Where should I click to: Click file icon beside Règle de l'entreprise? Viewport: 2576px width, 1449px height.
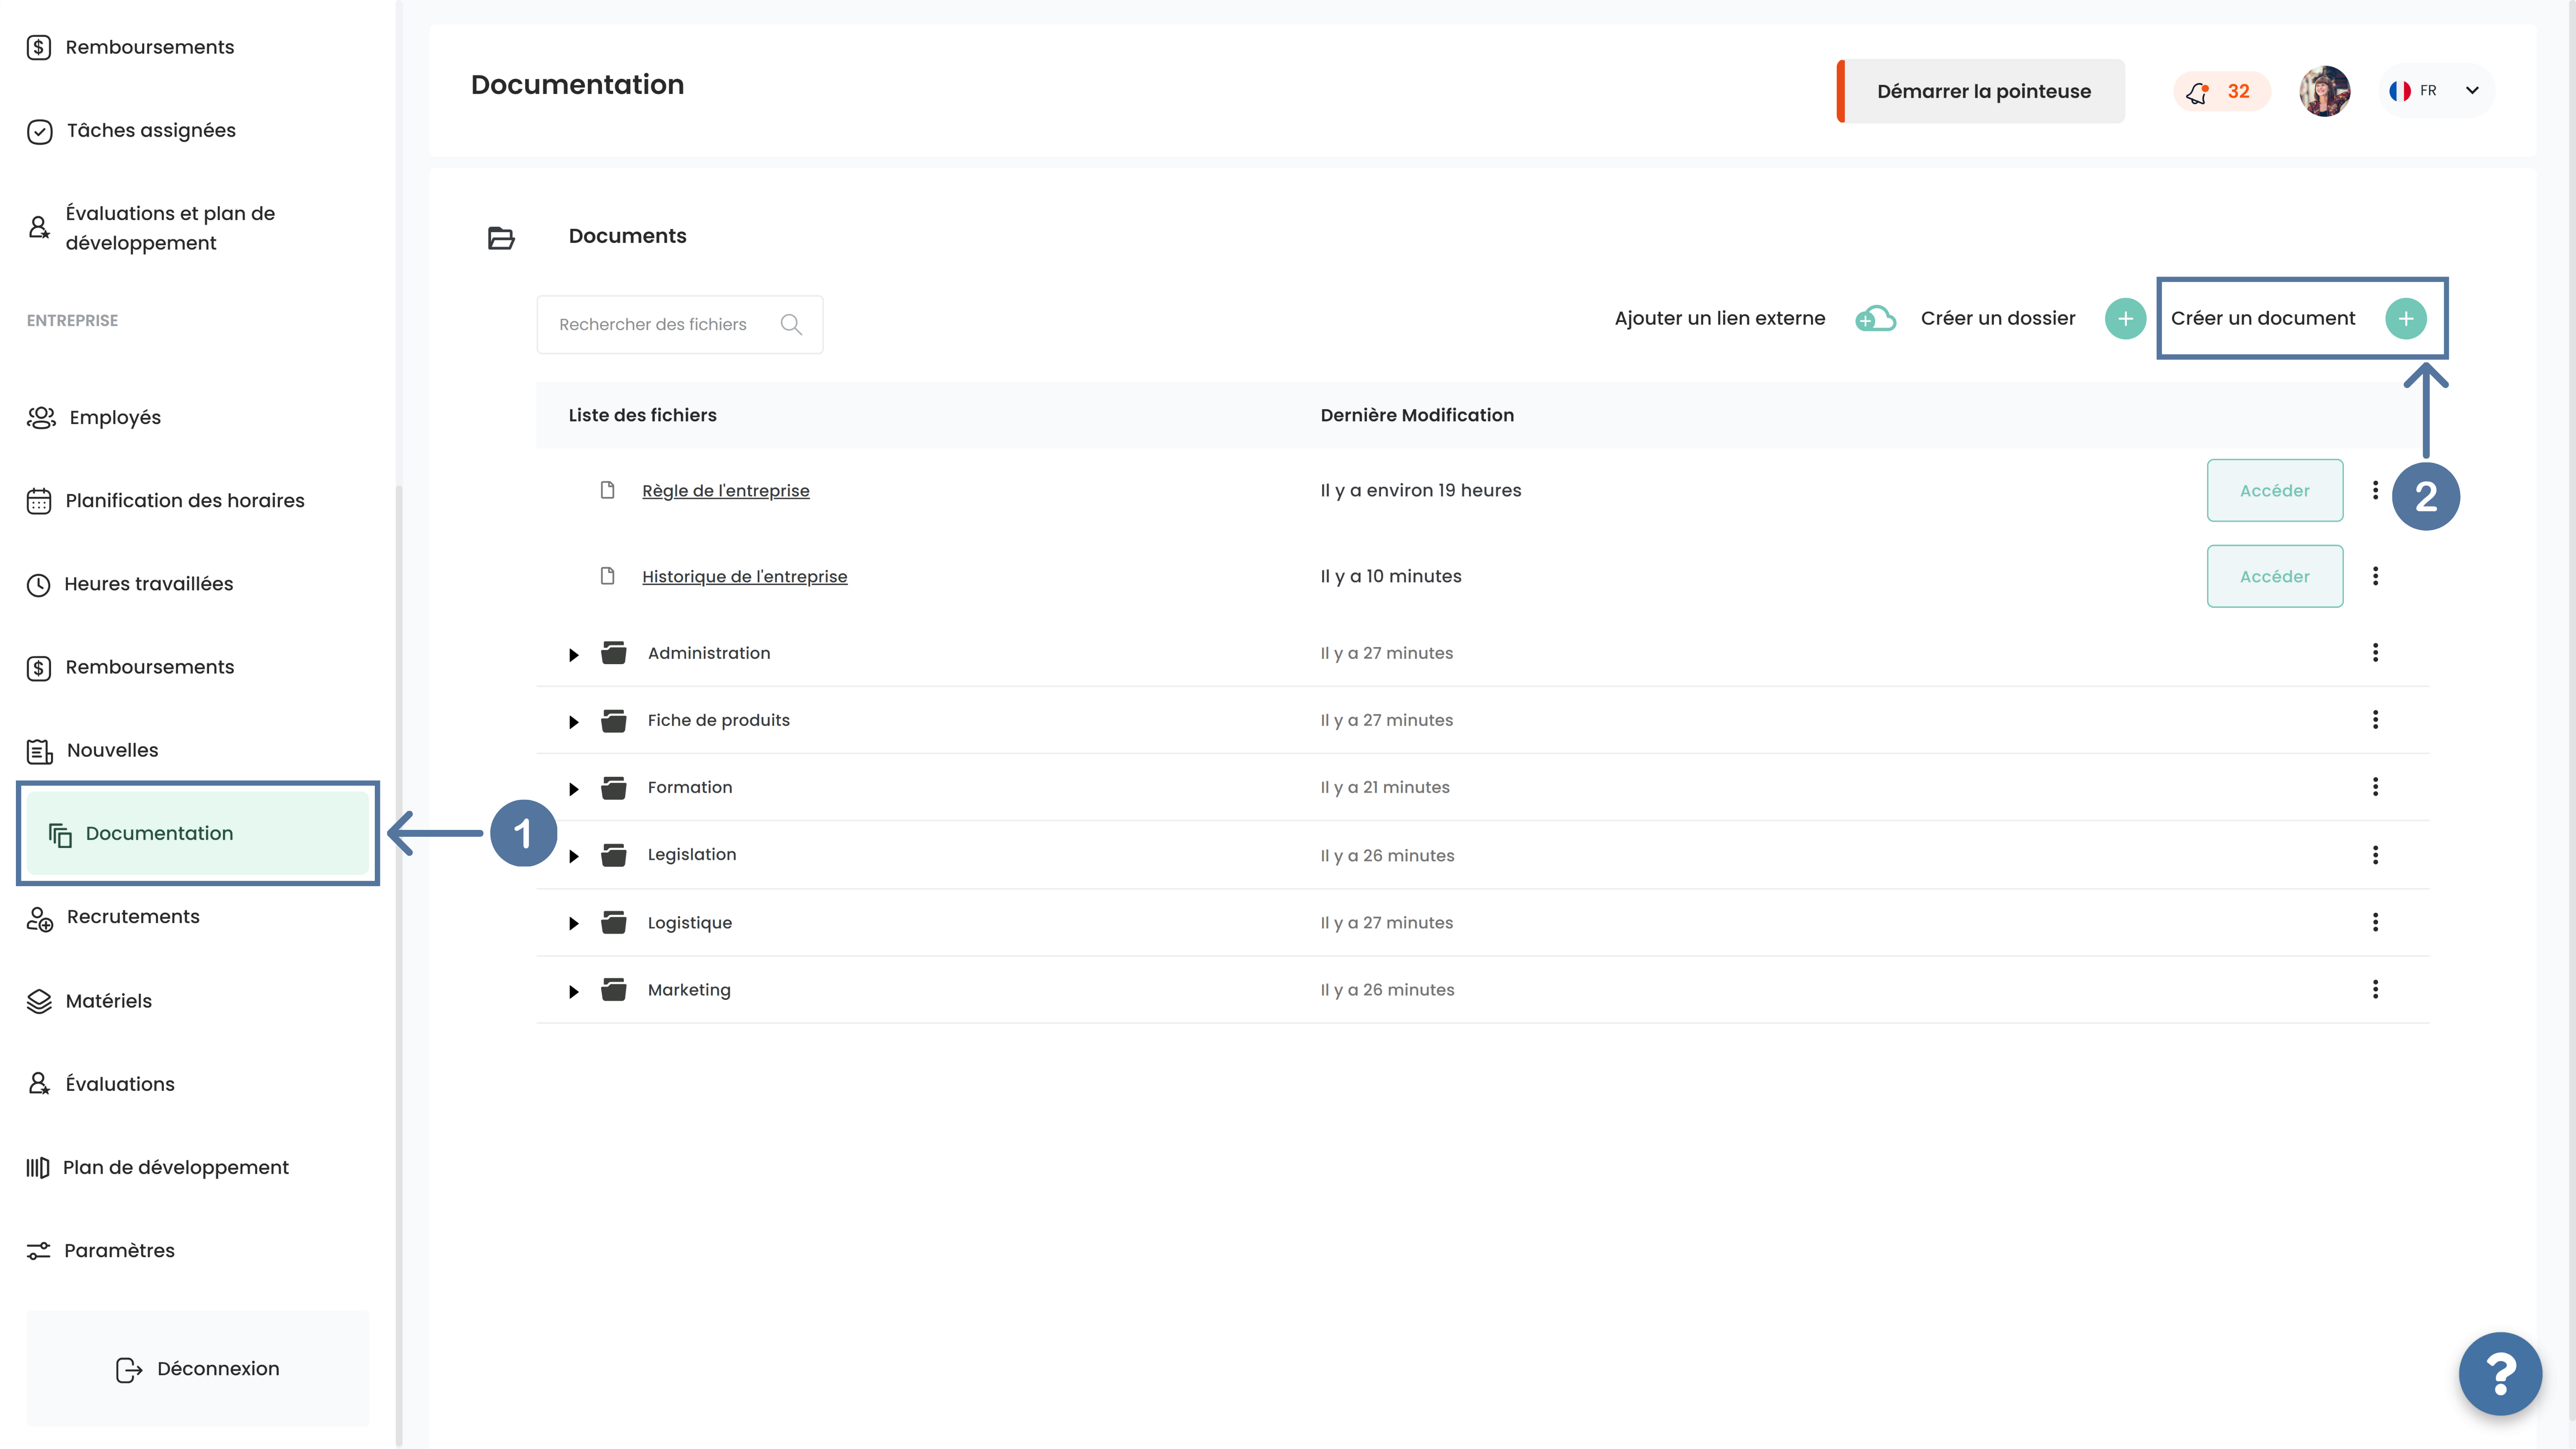(607, 490)
